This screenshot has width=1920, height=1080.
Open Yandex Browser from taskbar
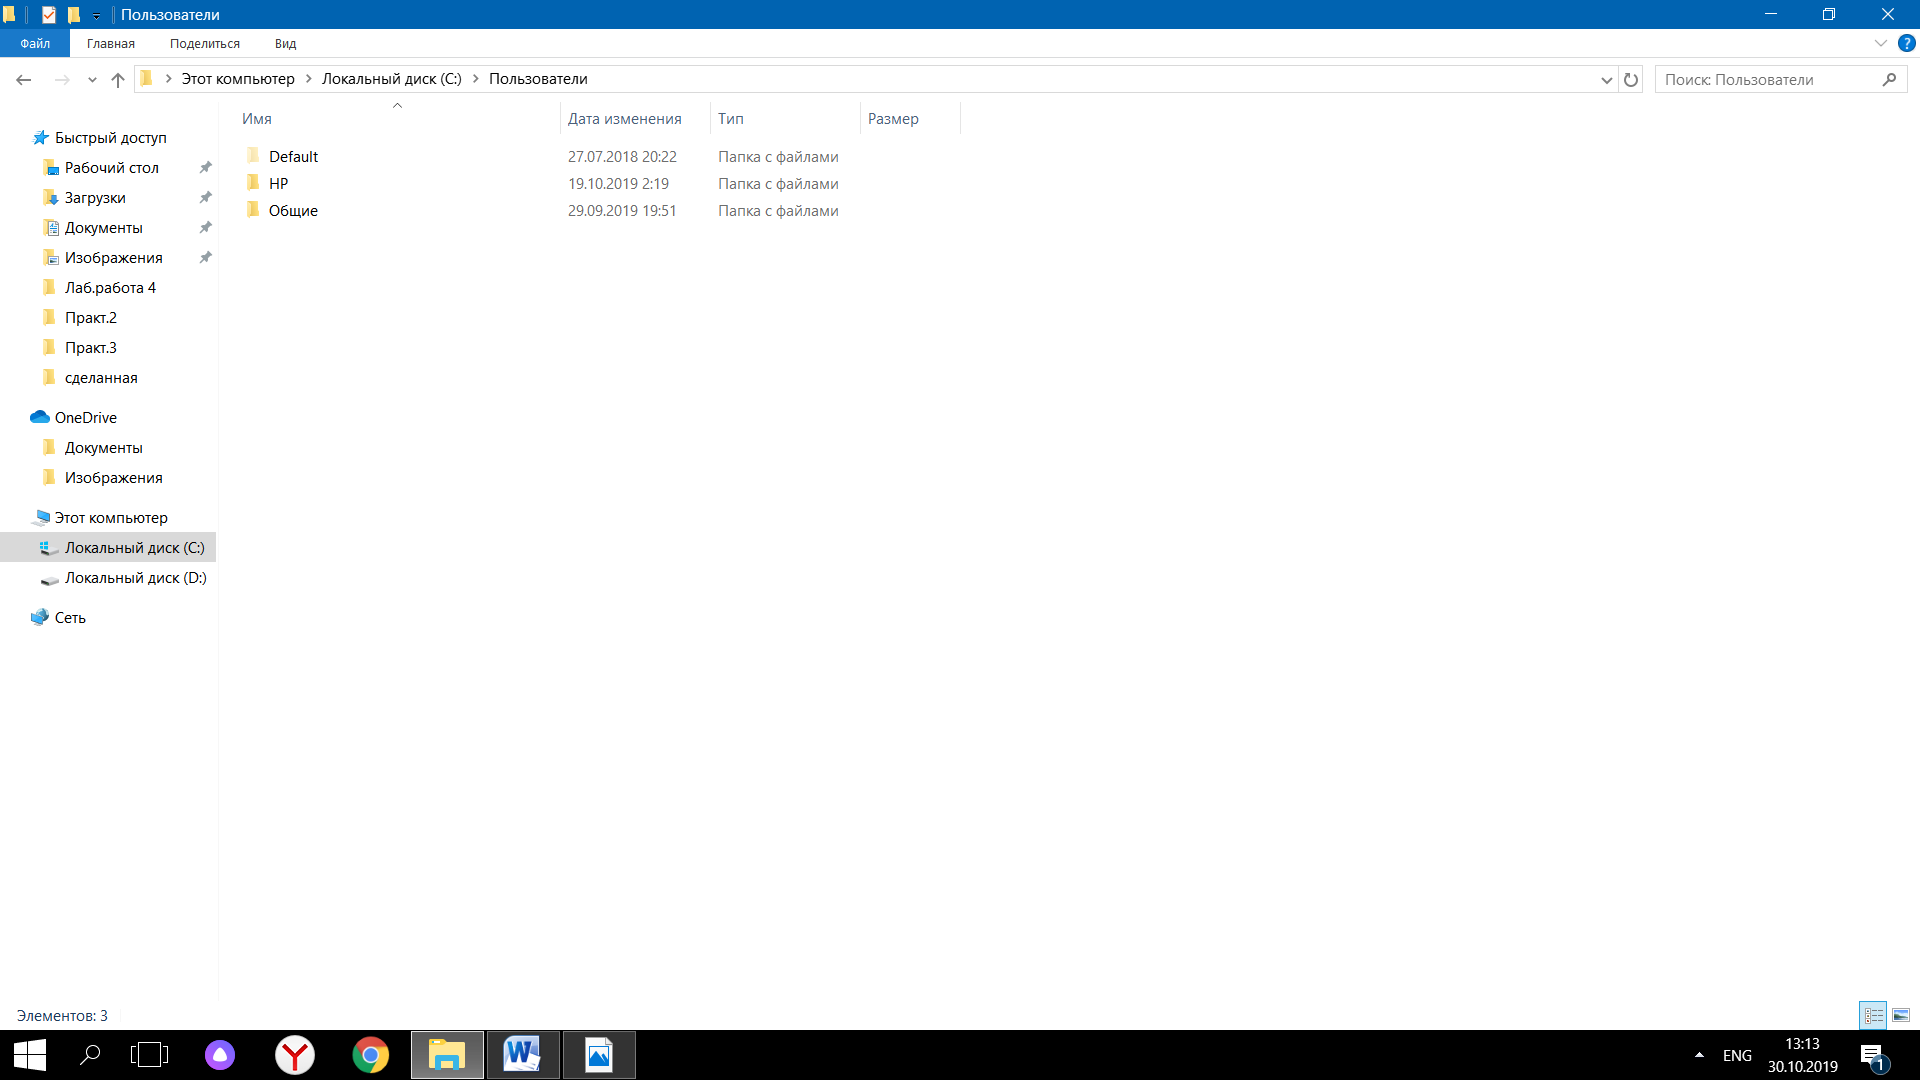[x=295, y=1055]
